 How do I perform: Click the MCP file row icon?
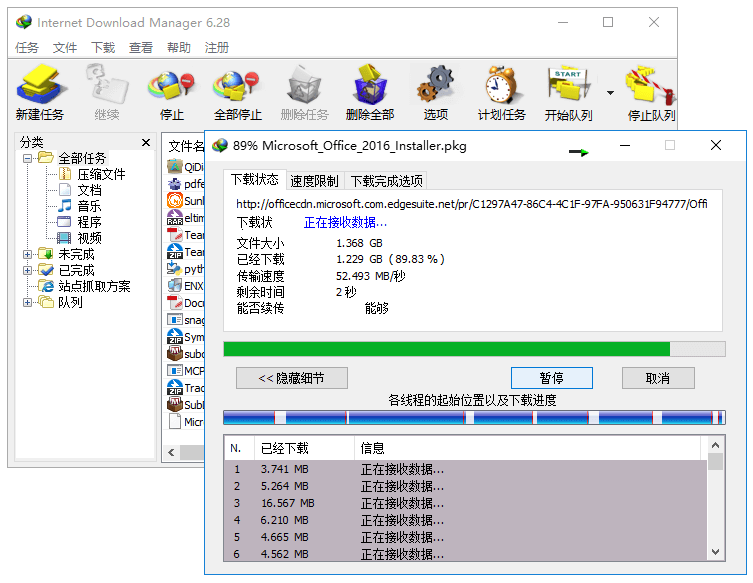[x=174, y=370]
